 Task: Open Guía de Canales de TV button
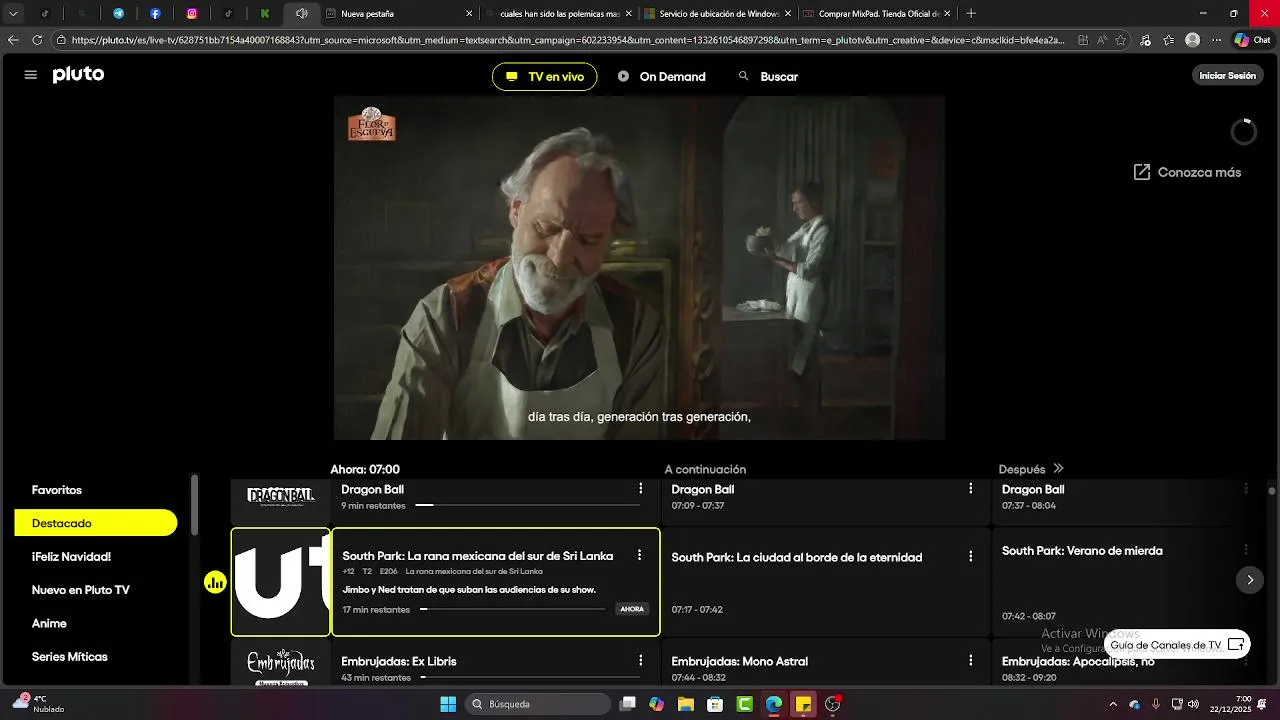point(1177,645)
